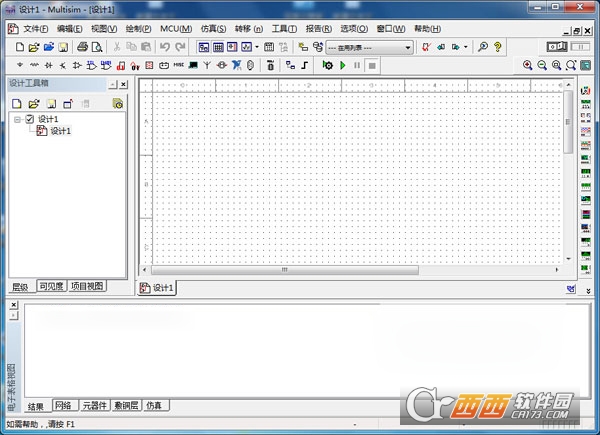Switch to the 网络 spreadsheet tab
This screenshot has height=435, width=600.
[x=63, y=405]
